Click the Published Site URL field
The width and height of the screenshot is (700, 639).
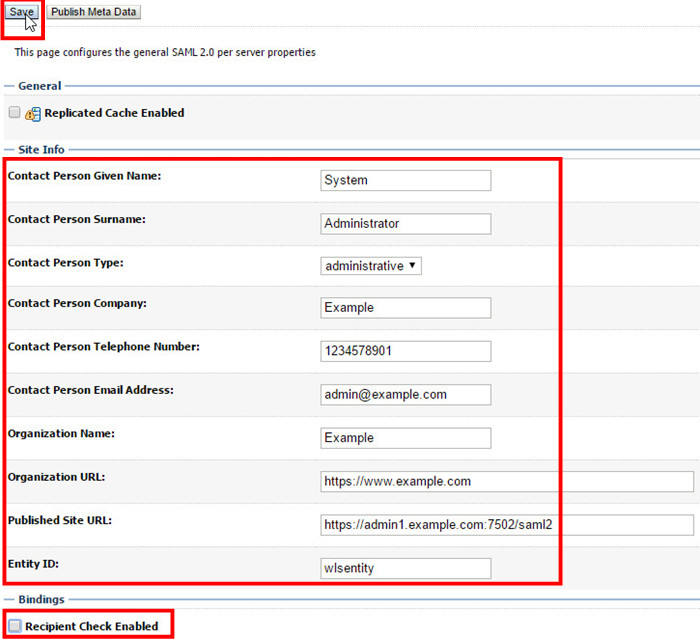(x=507, y=525)
